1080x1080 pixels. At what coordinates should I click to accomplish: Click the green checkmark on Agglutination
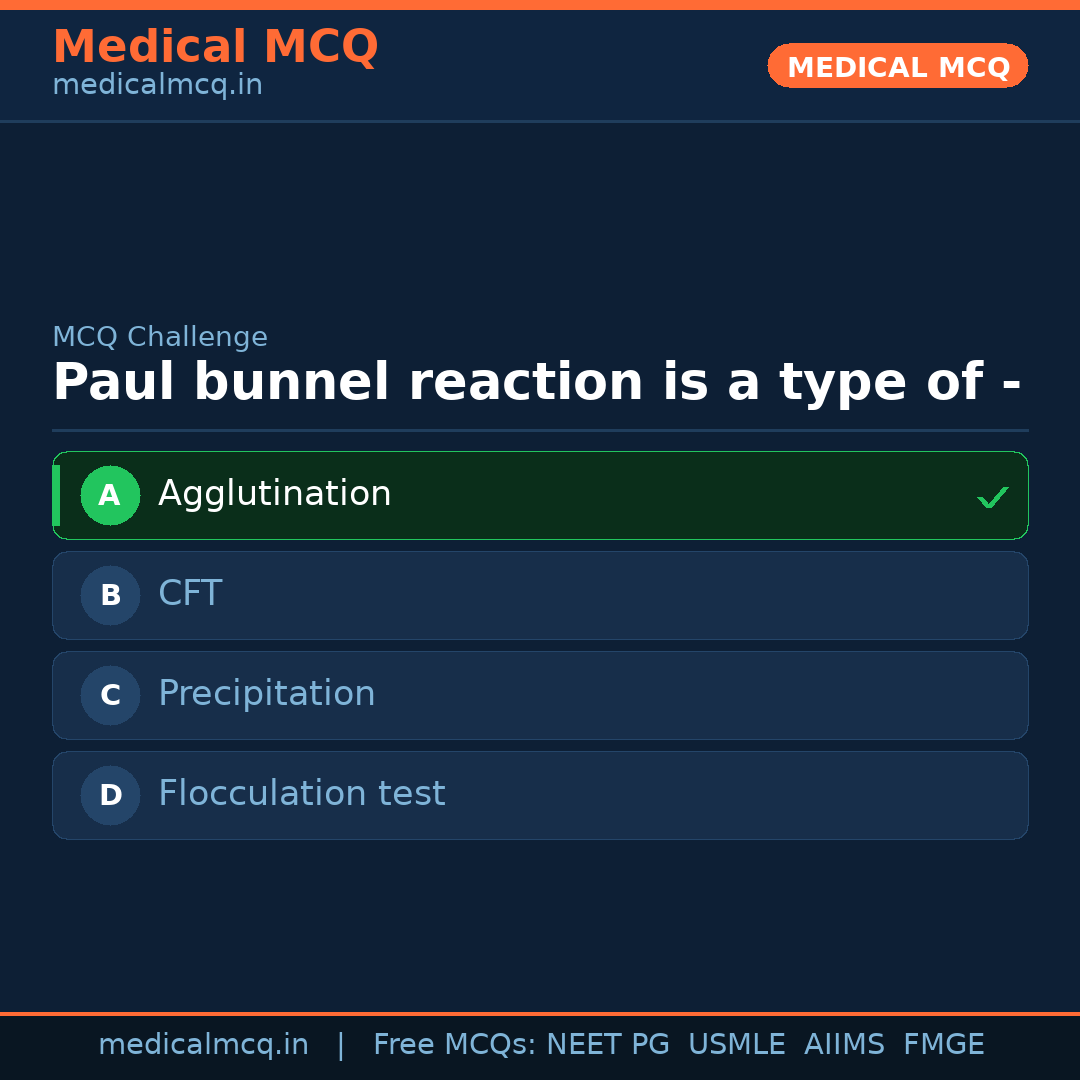[992, 497]
